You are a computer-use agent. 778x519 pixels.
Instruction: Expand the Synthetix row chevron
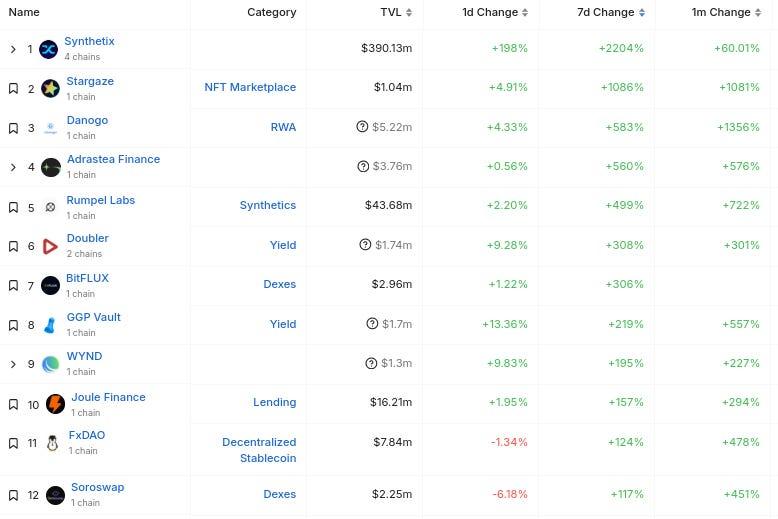[x=13, y=49]
